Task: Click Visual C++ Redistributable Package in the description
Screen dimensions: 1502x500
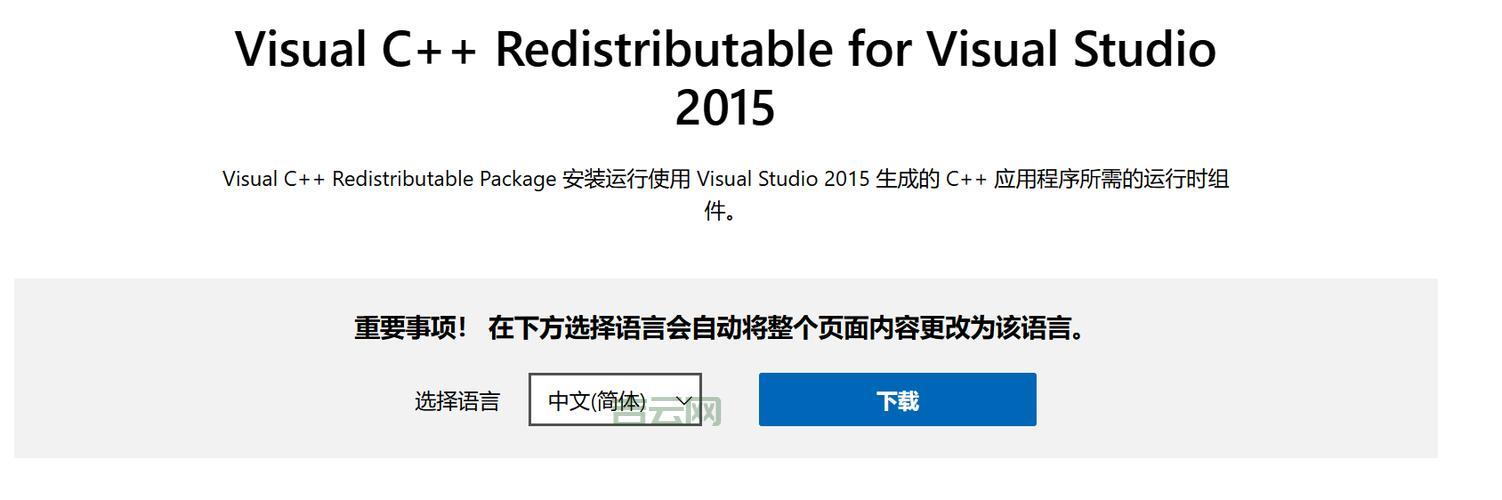Action: click(389, 179)
